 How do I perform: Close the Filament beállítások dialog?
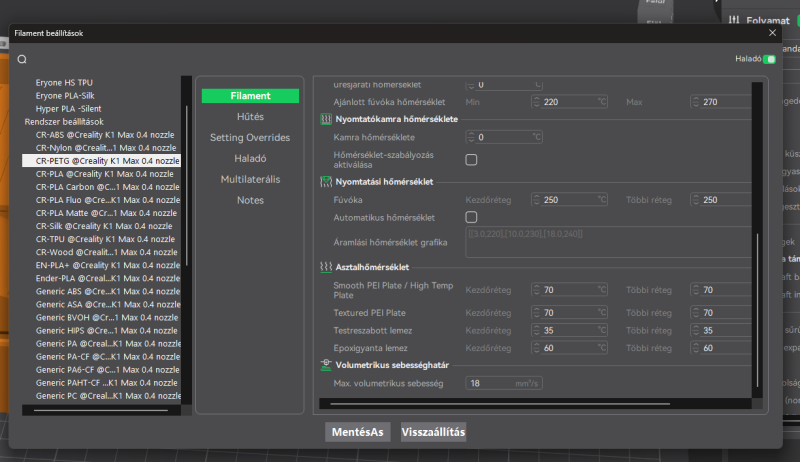click(x=772, y=33)
